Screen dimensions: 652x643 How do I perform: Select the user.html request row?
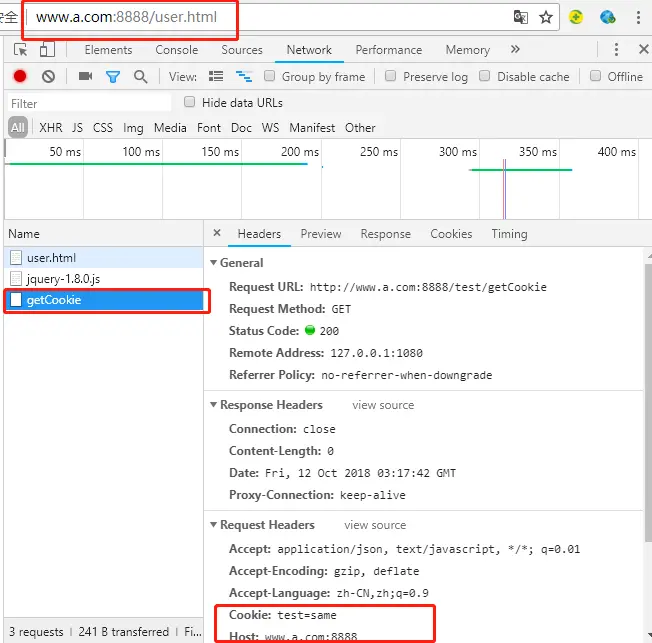coord(104,257)
